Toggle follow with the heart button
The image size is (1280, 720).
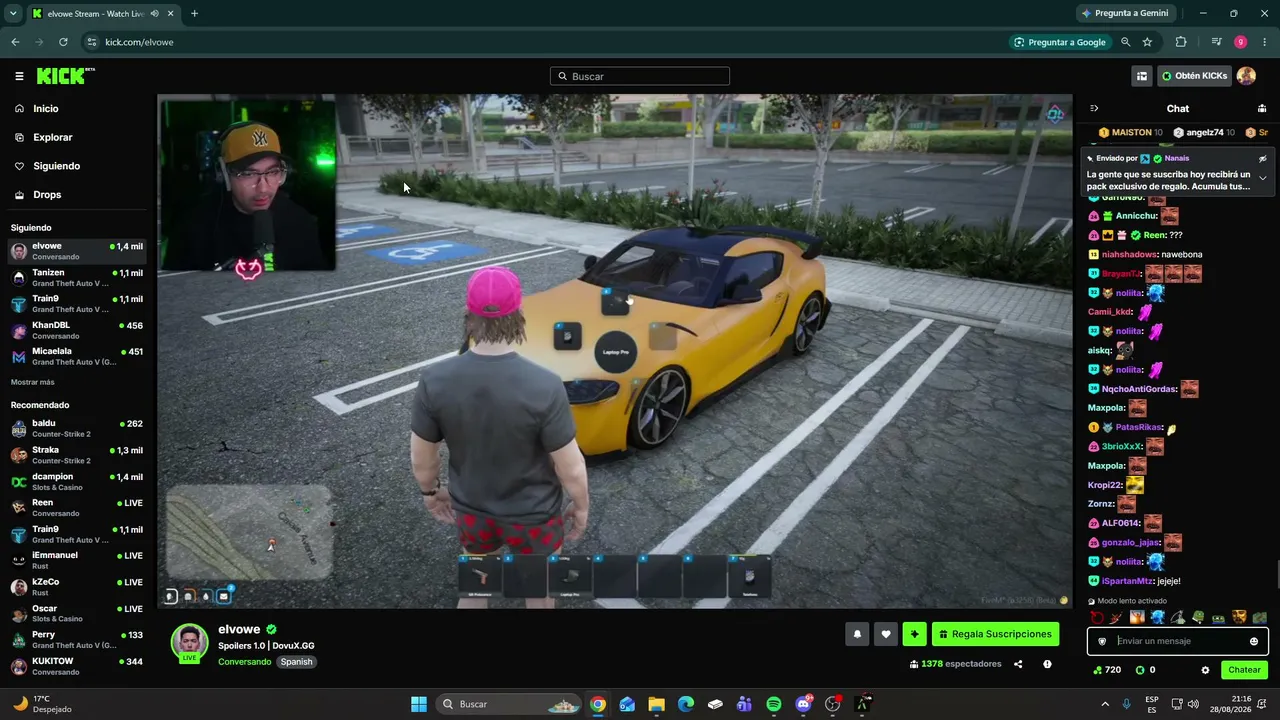(x=885, y=634)
